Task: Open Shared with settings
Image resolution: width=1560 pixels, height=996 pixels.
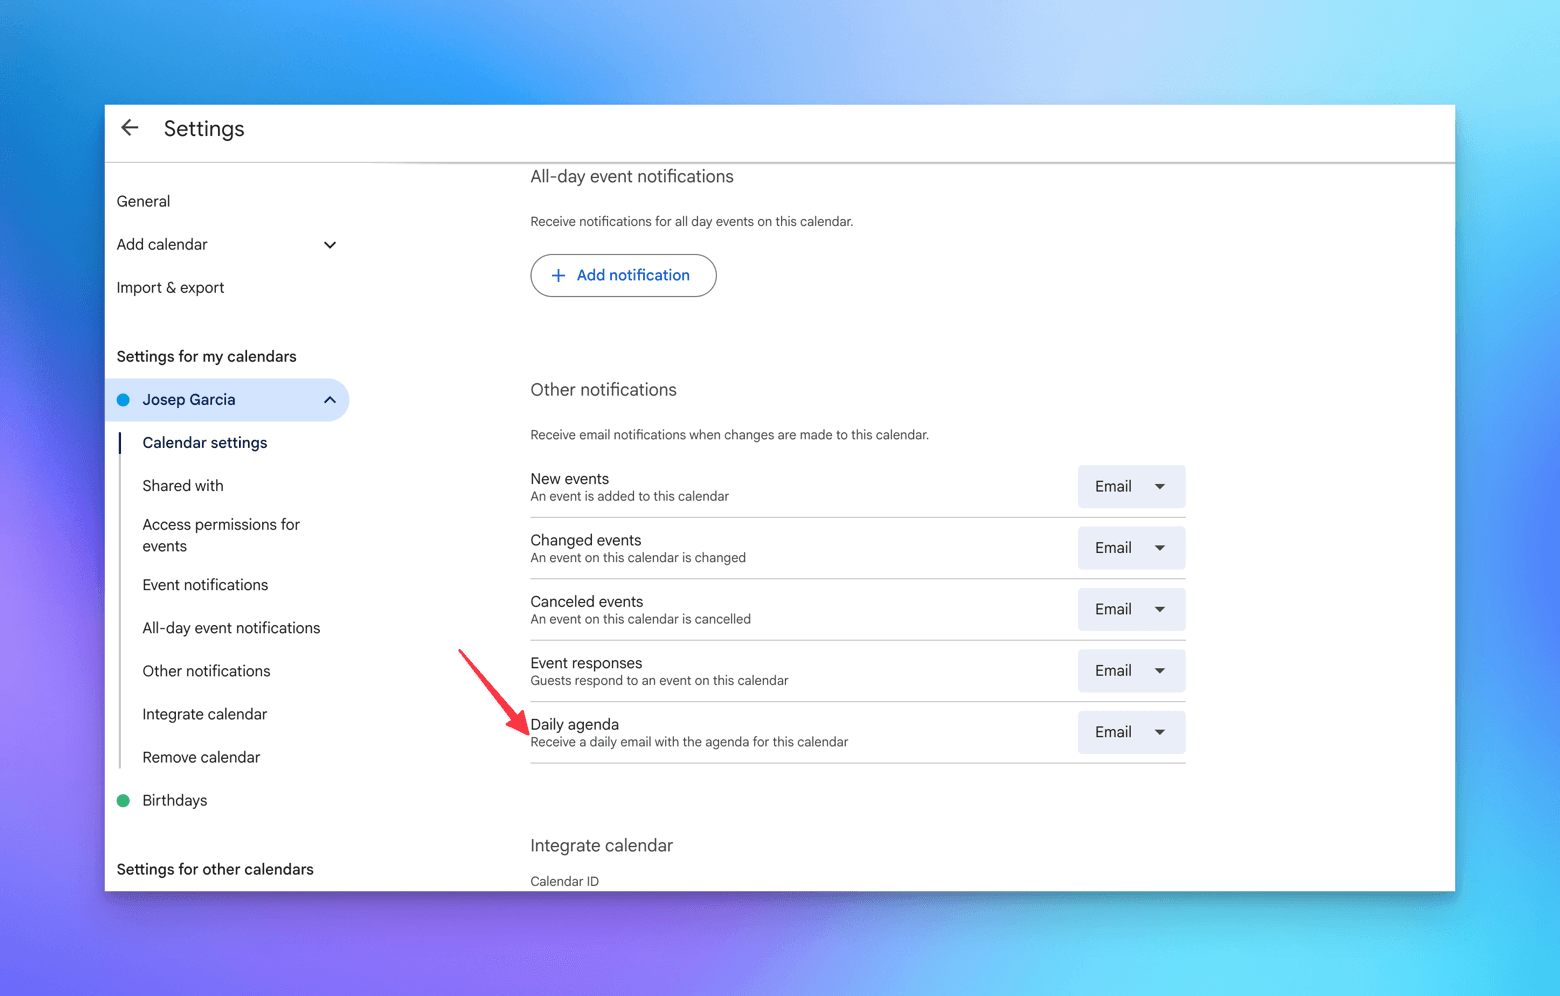Action: [x=182, y=486]
